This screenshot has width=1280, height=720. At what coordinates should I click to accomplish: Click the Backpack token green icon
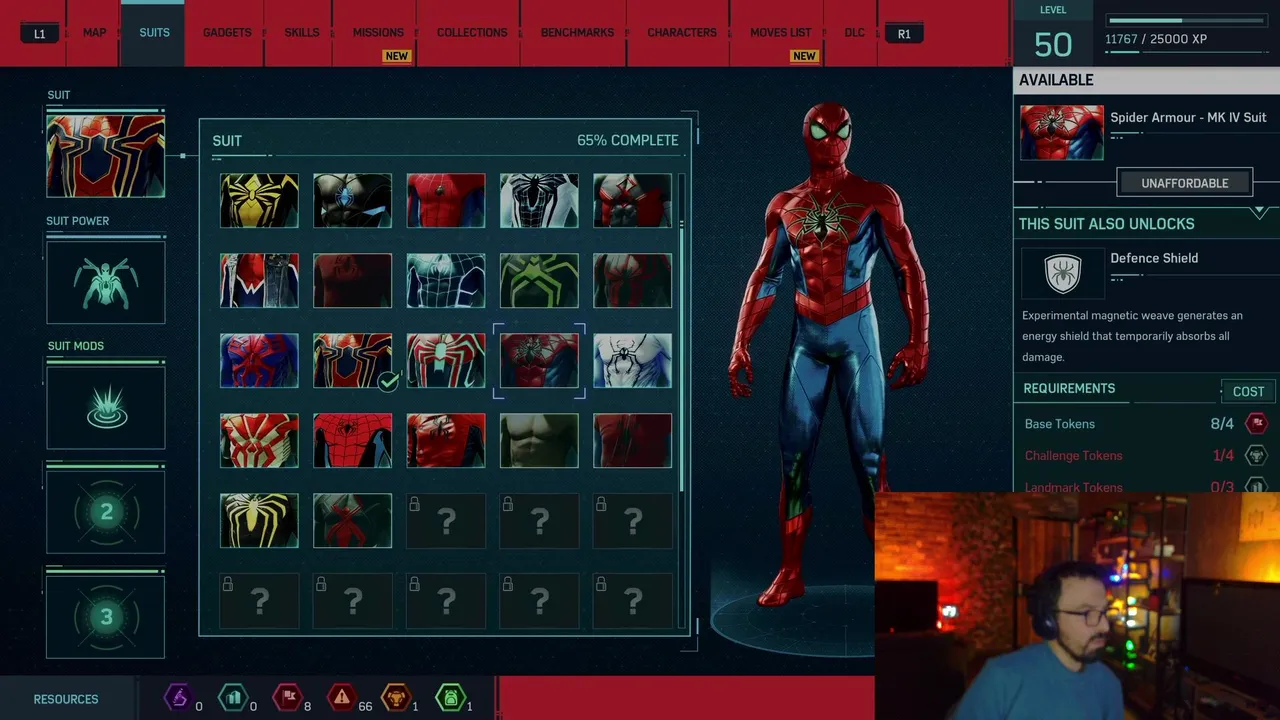(x=450, y=697)
